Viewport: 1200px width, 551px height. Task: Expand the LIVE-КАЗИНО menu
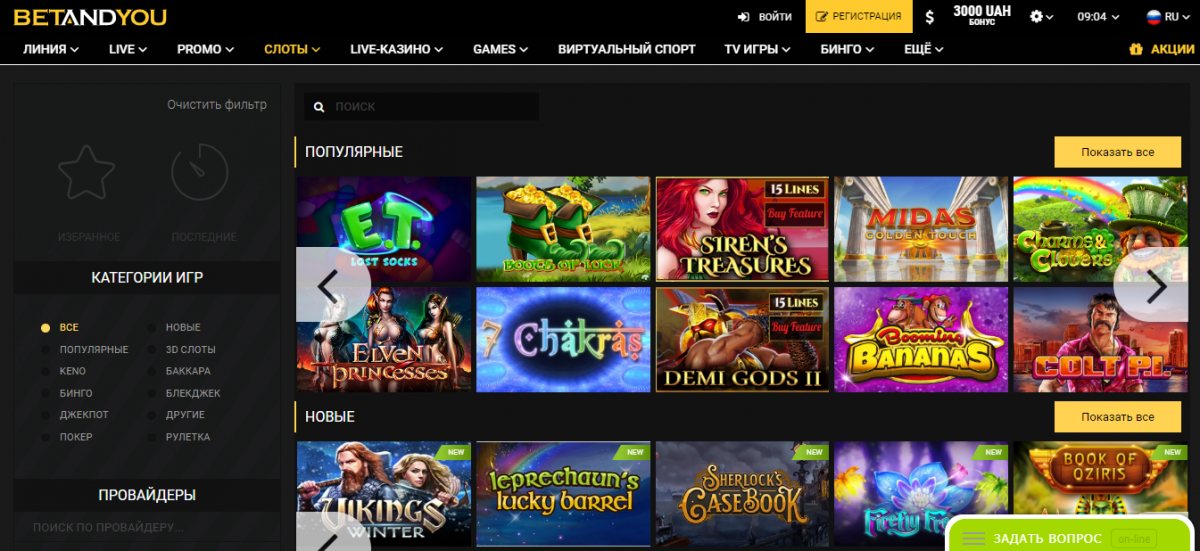(397, 49)
